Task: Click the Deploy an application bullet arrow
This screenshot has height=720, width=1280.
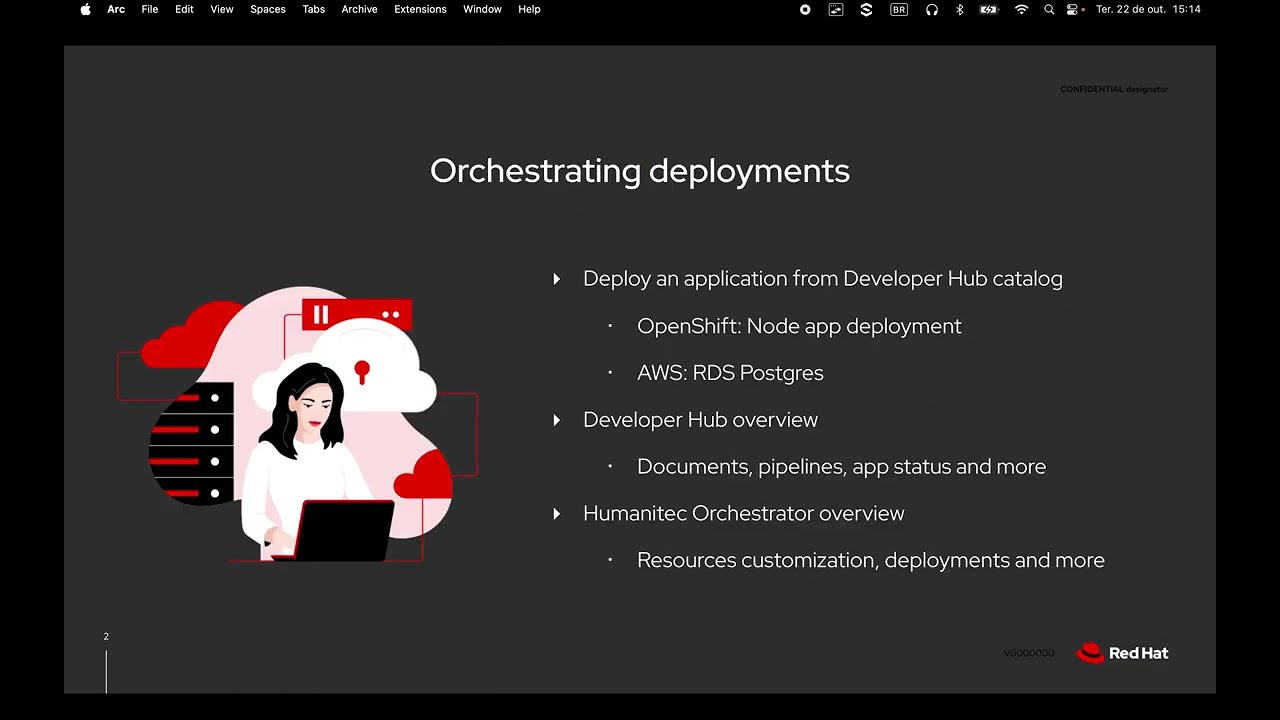Action: pyautogui.click(x=557, y=279)
